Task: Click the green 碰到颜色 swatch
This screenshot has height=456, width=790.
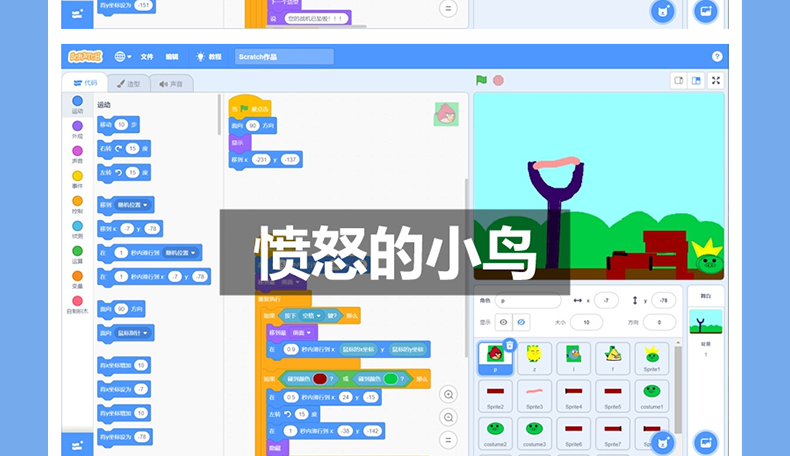Action: [390, 379]
